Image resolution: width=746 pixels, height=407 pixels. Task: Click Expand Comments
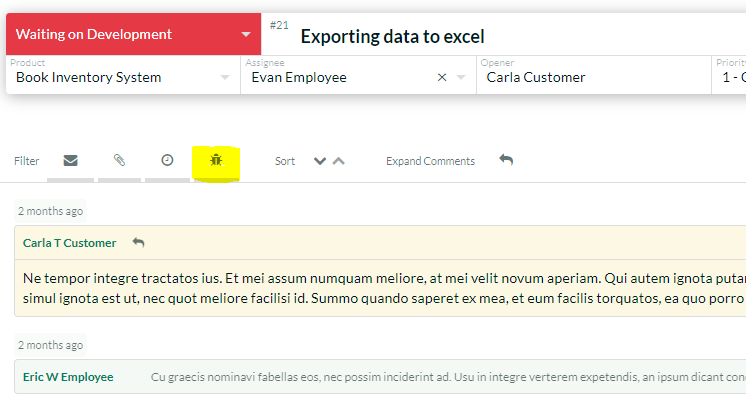pos(430,161)
